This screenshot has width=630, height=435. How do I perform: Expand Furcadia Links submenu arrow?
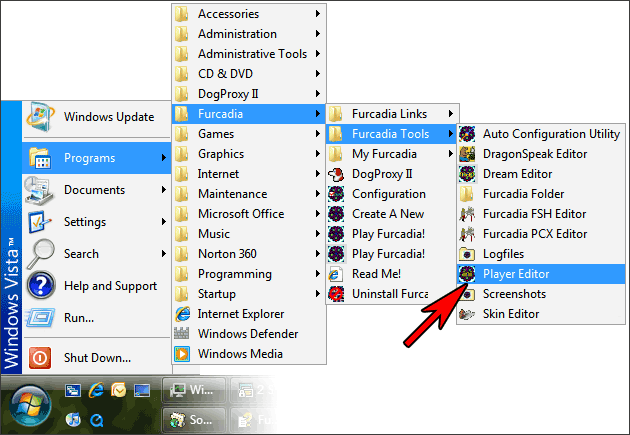(450, 114)
